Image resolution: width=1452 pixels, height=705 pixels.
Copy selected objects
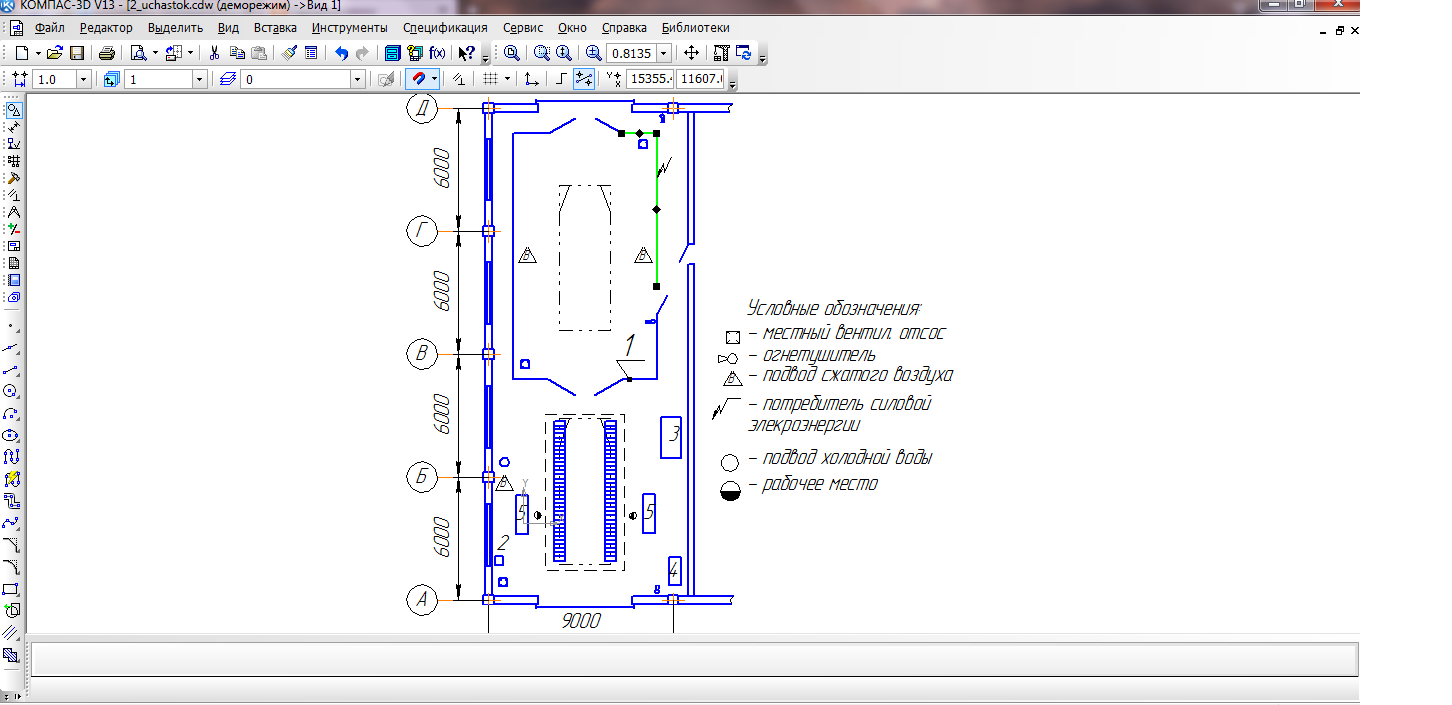coord(237,53)
